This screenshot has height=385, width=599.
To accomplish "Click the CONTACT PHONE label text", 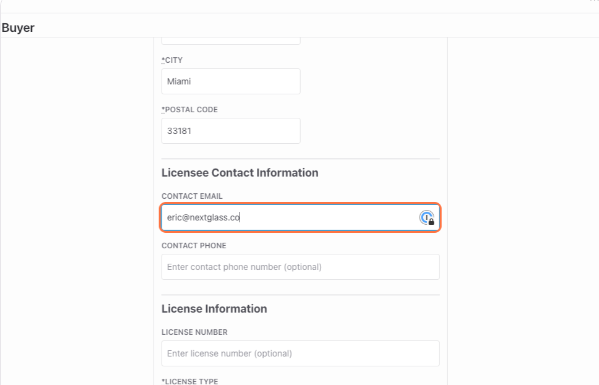I will coord(194,246).
